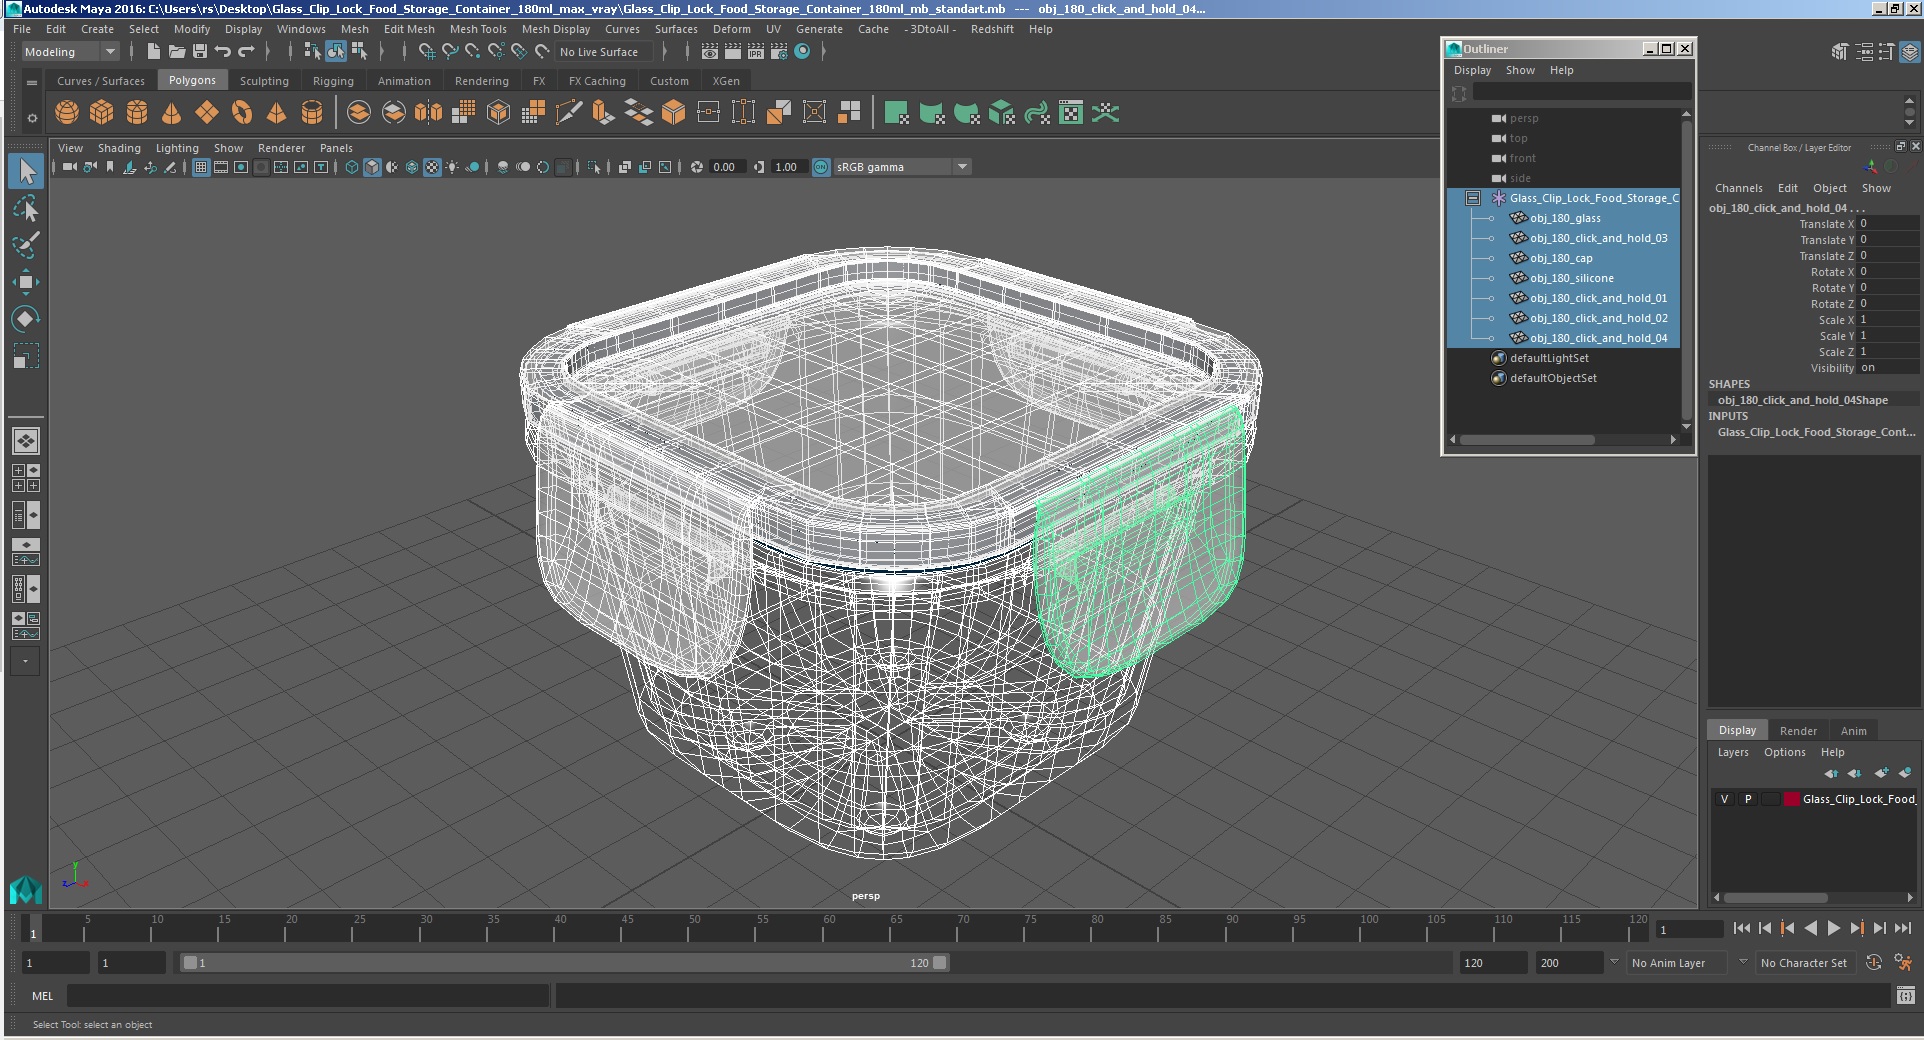Image resolution: width=1924 pixels, height=1040 pixels.
Task: Collapse Glass_Clip_Lock_Food_Storage group in Outliner
Action: click(1473, 198)
